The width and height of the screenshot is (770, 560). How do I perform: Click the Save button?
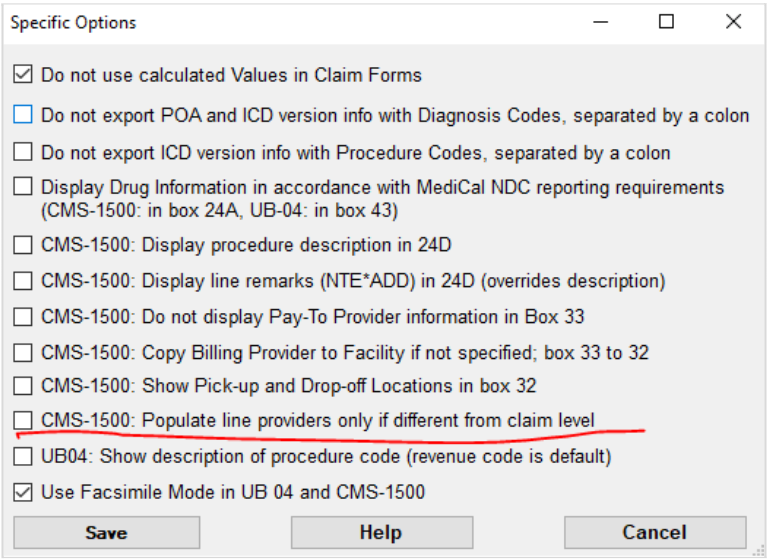[107, 532]
